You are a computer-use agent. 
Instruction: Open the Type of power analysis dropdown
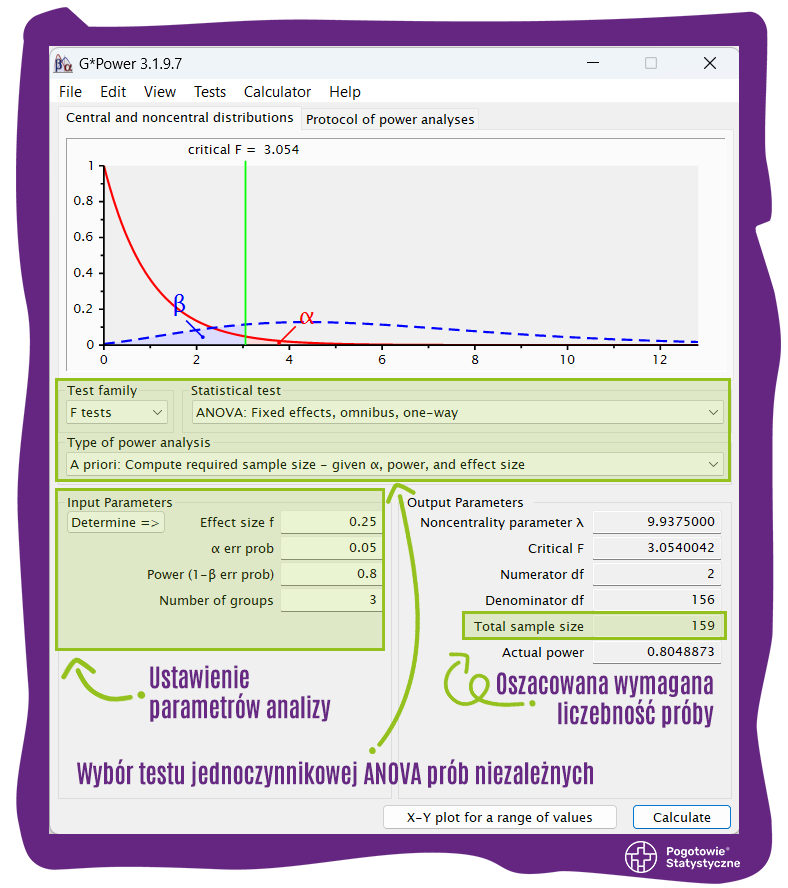[395, 464]
